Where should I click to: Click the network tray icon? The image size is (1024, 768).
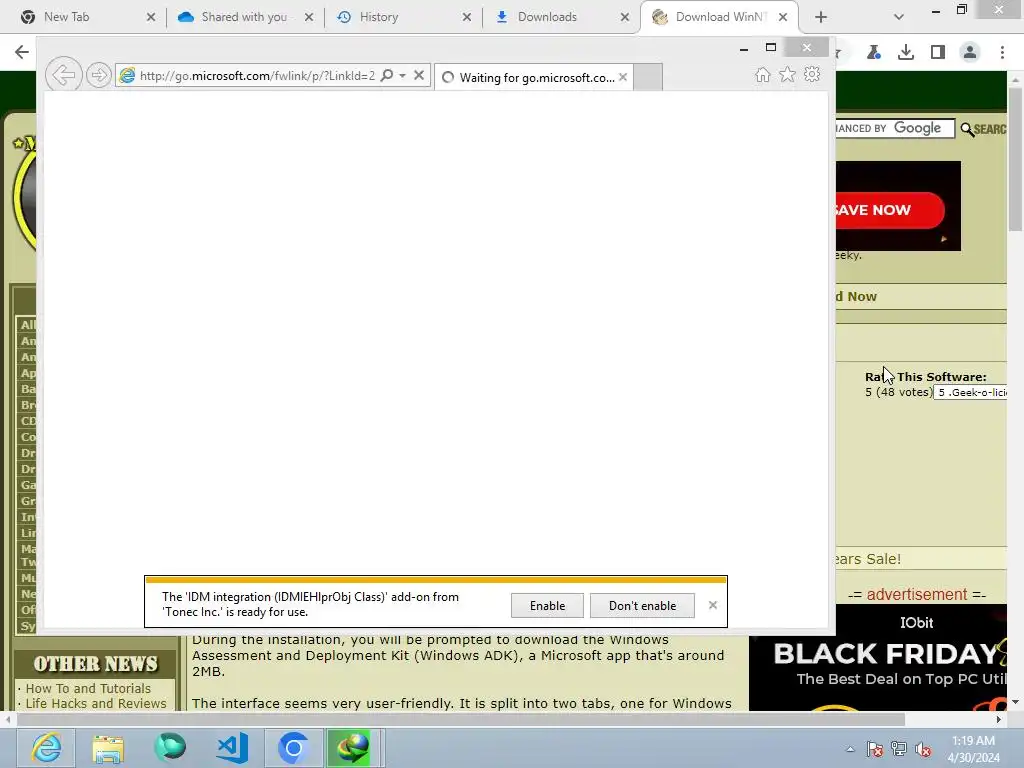coord(899,749)
